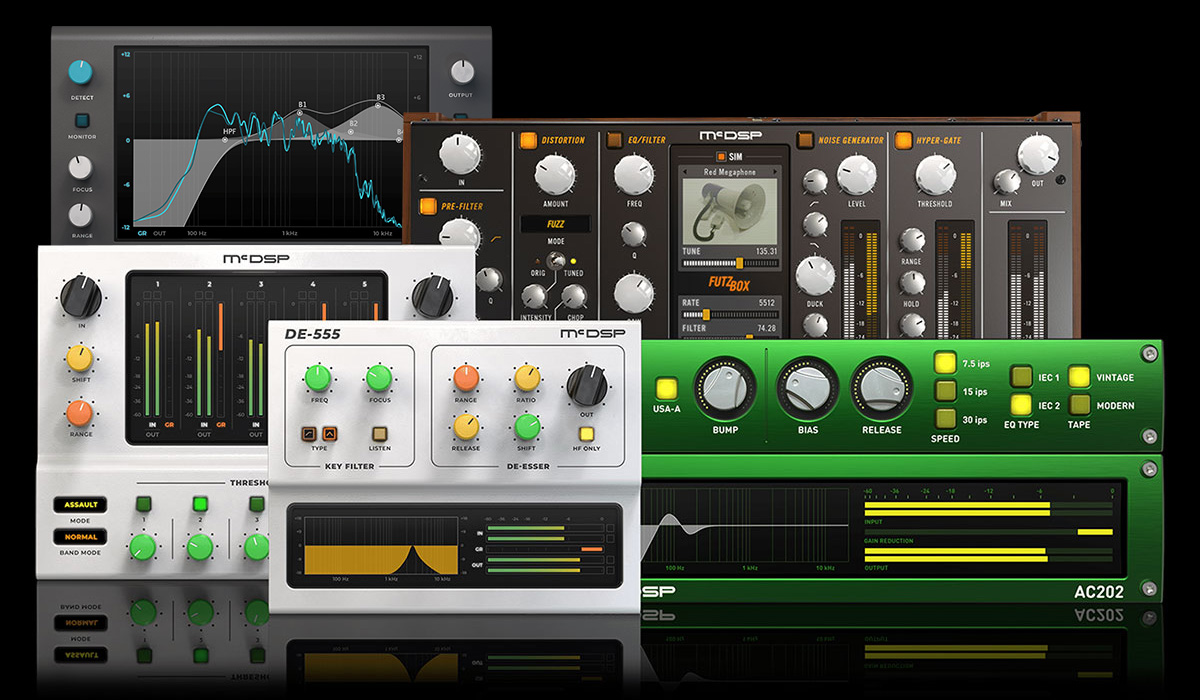Toggle the Pre-Filter section on FutzBox

tap(428, 207)
